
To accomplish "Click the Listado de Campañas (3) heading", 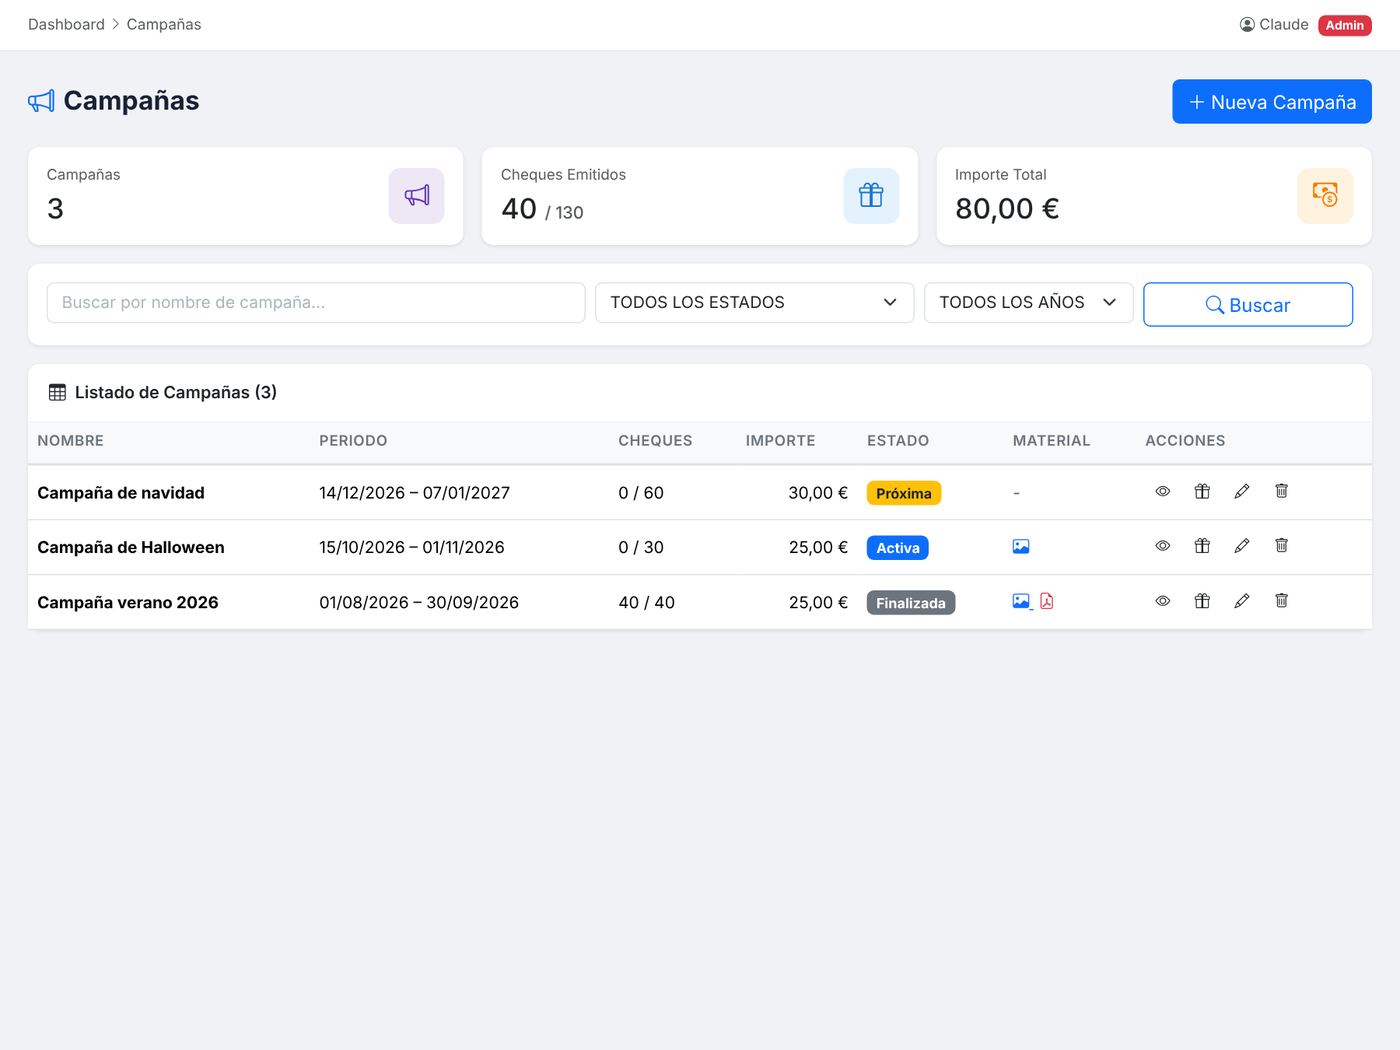I will (x=176, y=393).
